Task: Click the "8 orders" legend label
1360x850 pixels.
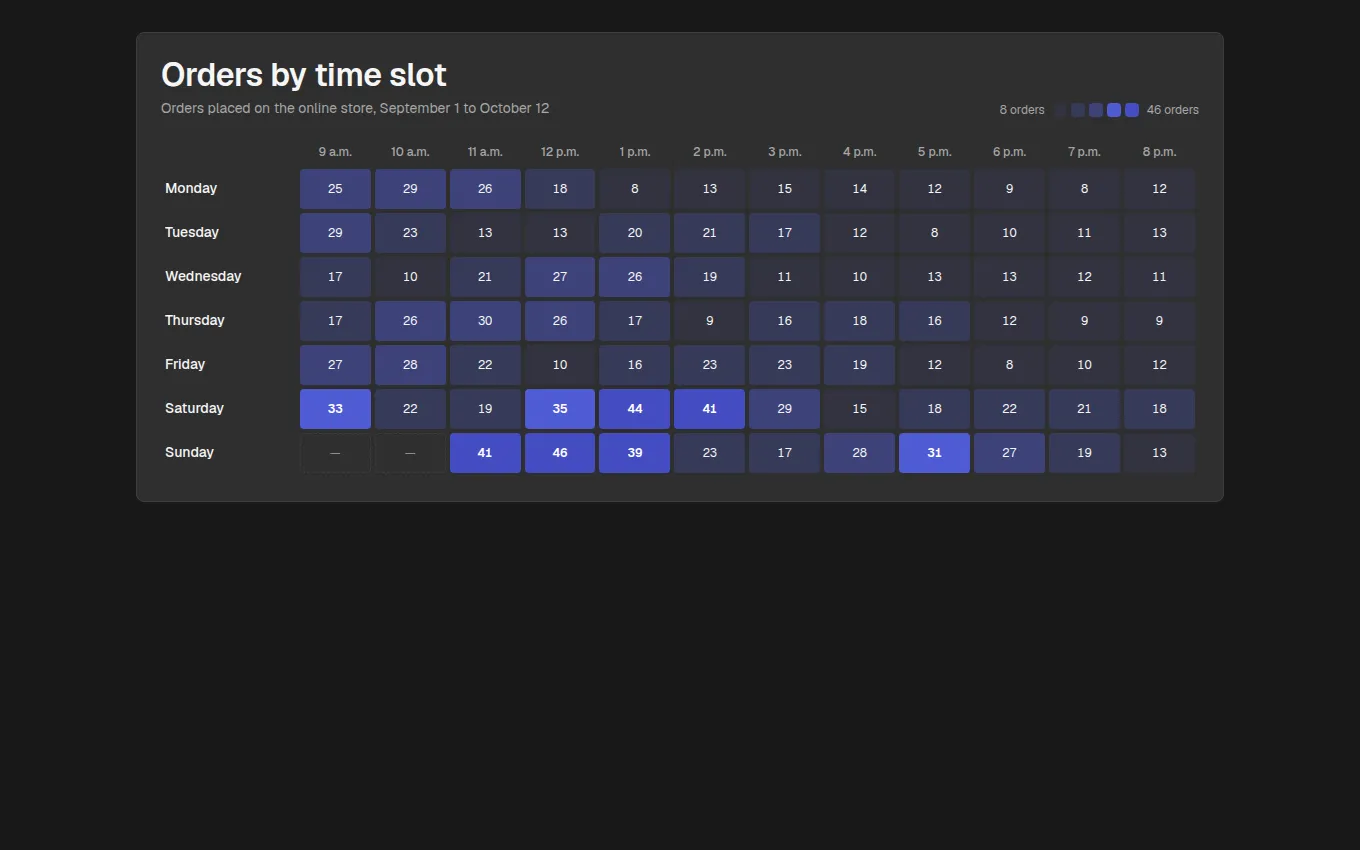Action: tap(1022, 110)
